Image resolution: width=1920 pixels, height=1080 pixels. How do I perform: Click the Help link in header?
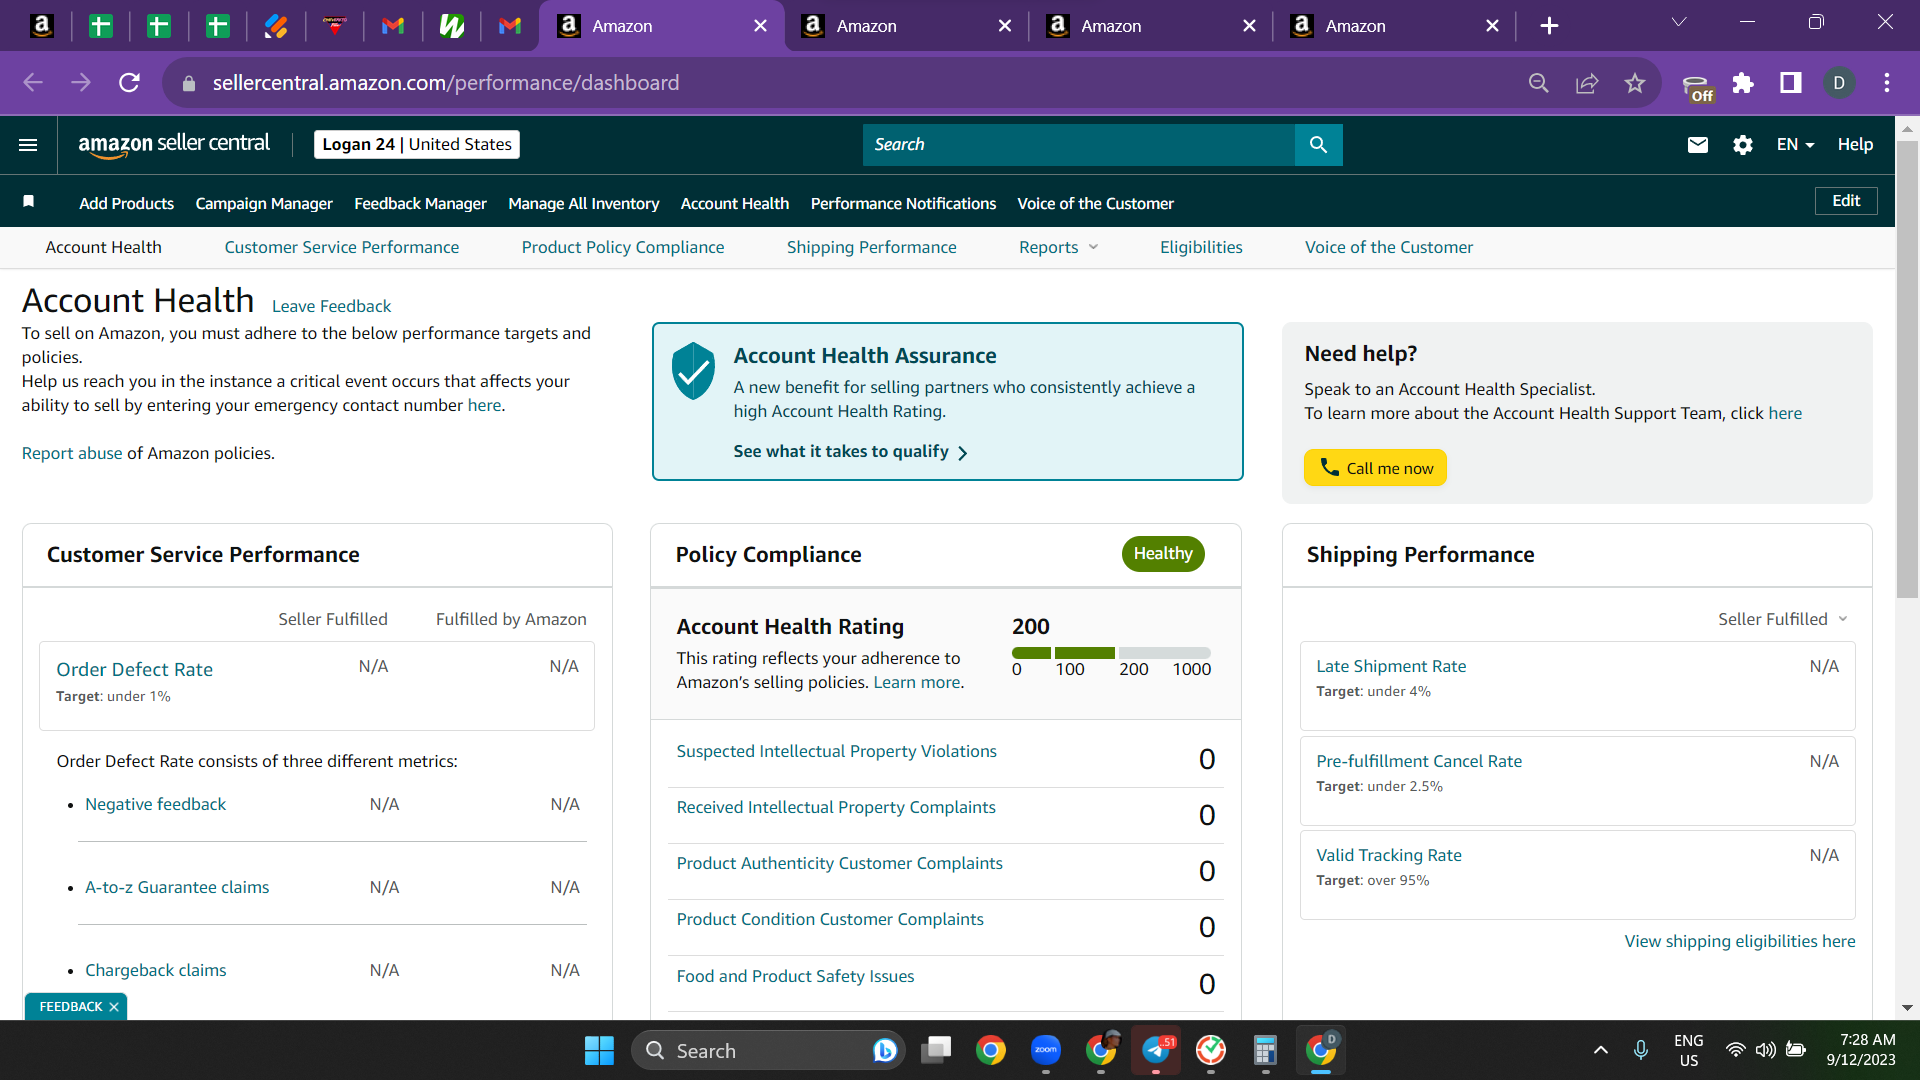pos(1855,145)
